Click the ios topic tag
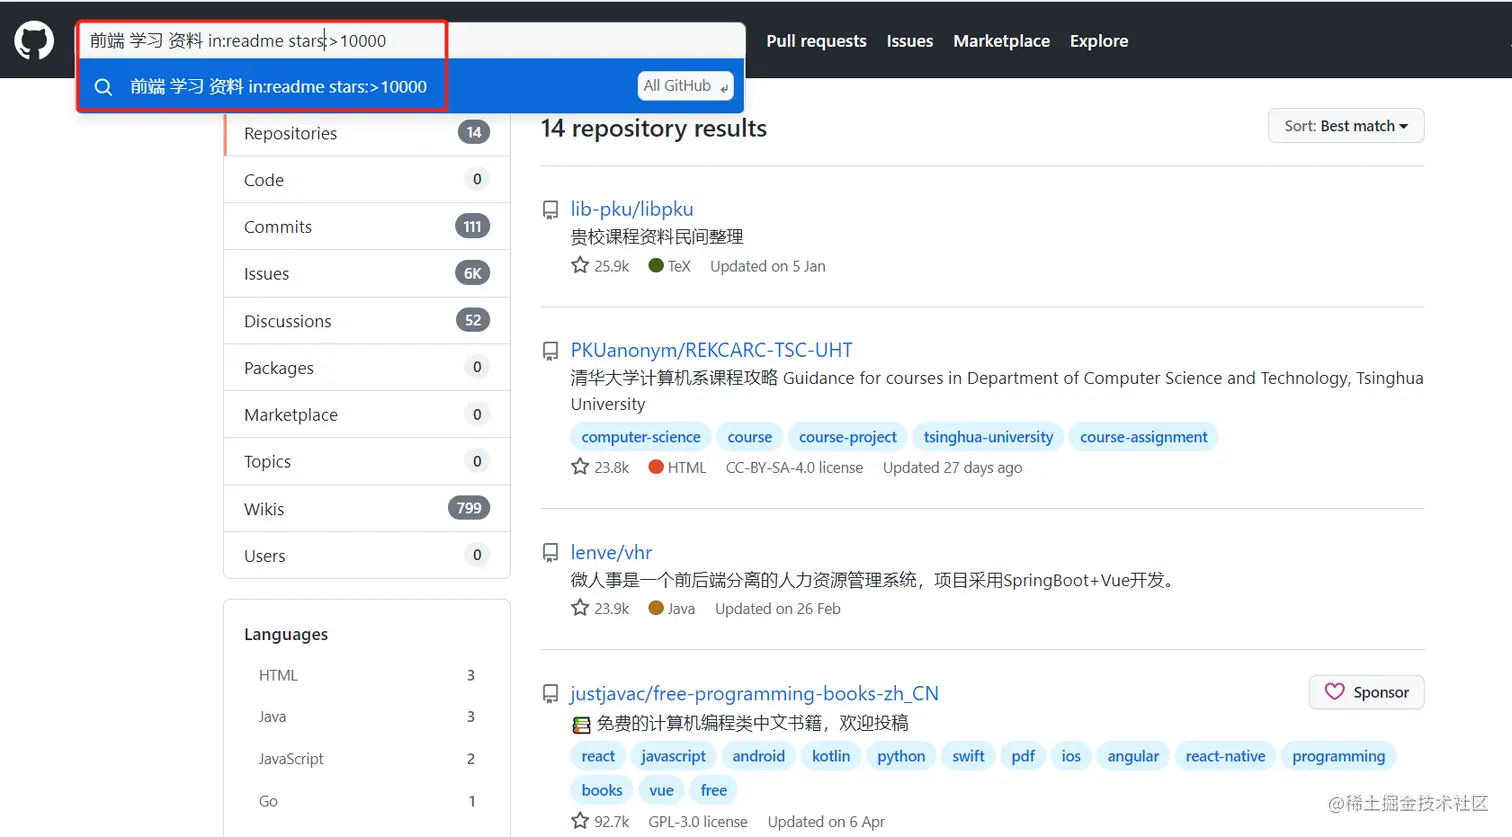 (1071, 756)
